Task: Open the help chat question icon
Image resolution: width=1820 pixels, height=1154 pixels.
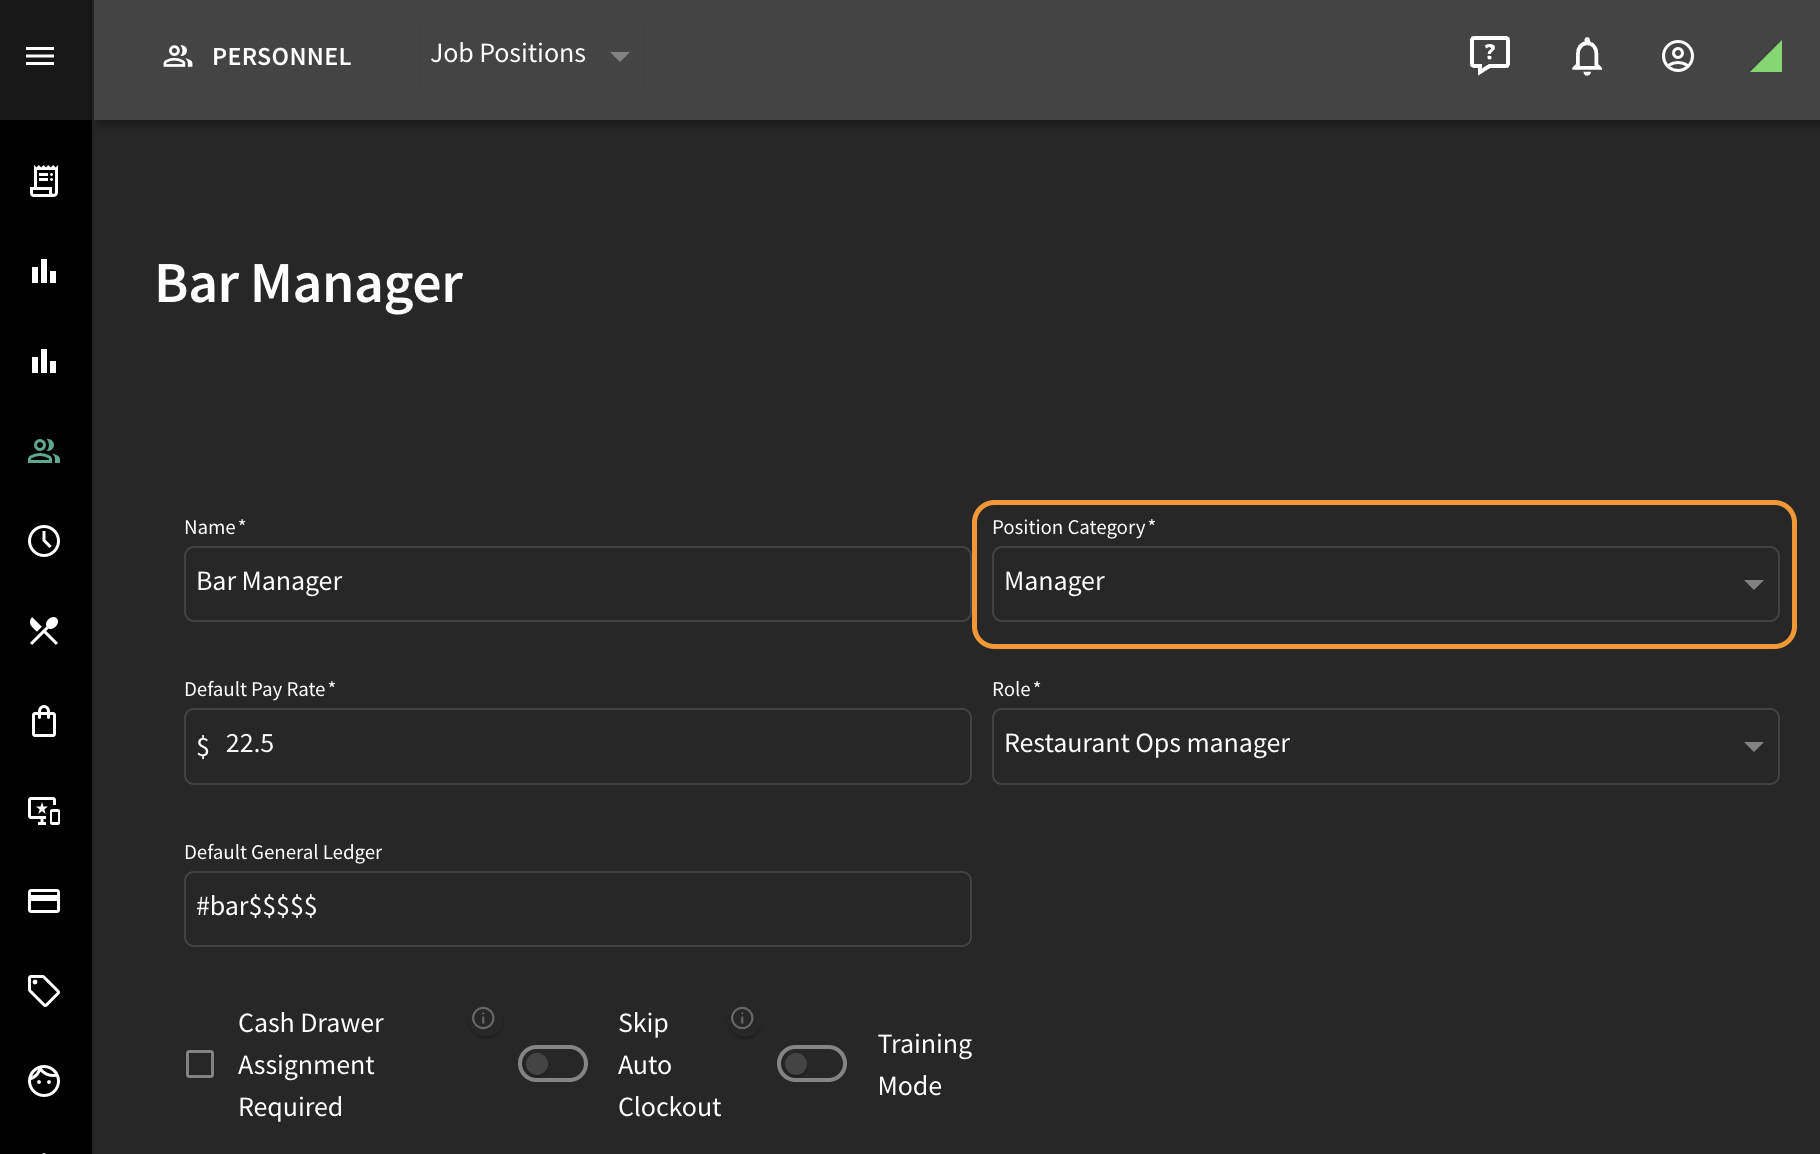Action: click(x=1489, y=56)
